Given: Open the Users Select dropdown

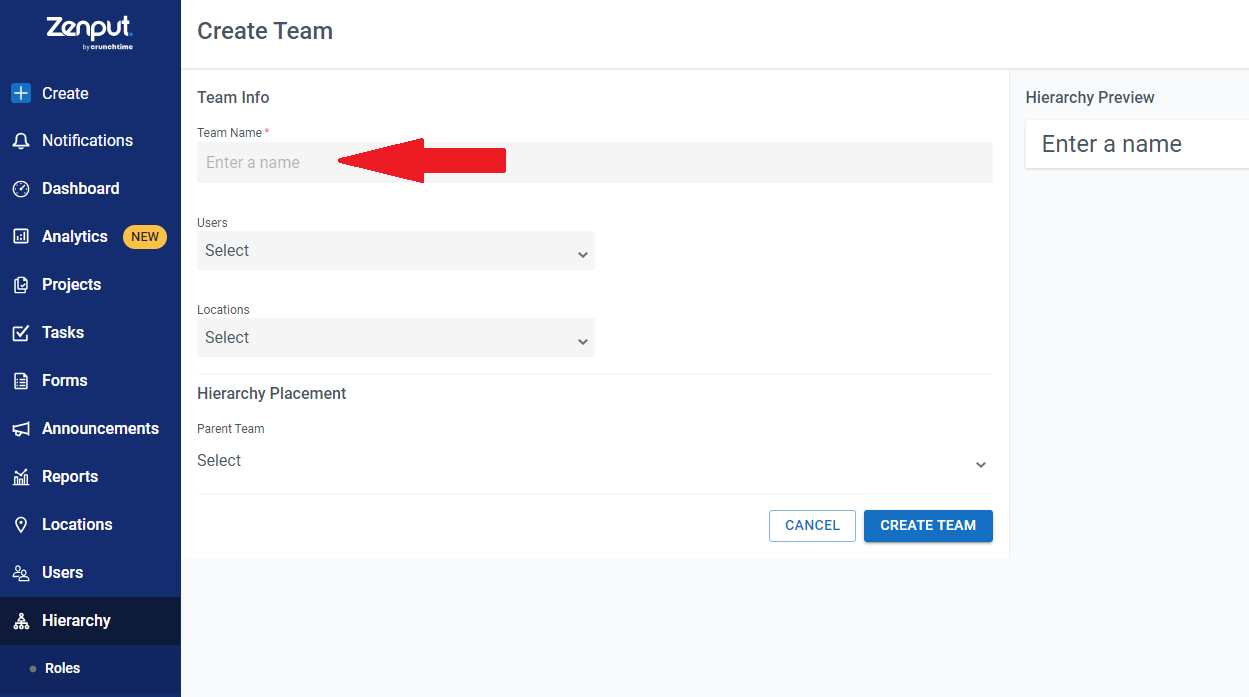Looking at the screenshot, I should click(x=396, y=250).
